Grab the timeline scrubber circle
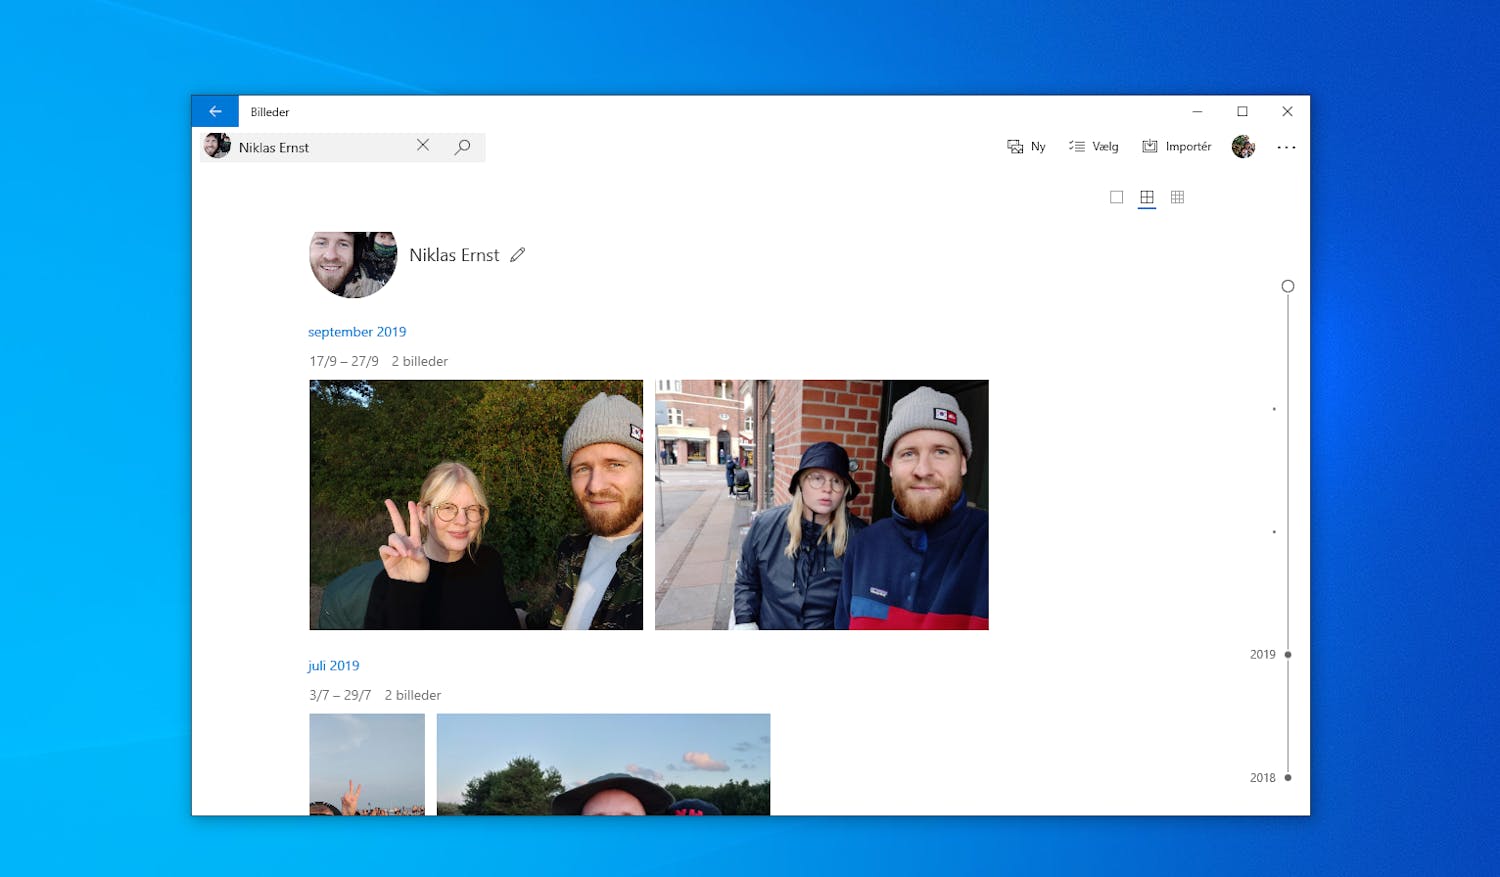This screenshot has width=1500, height=877. point(1287,286)
